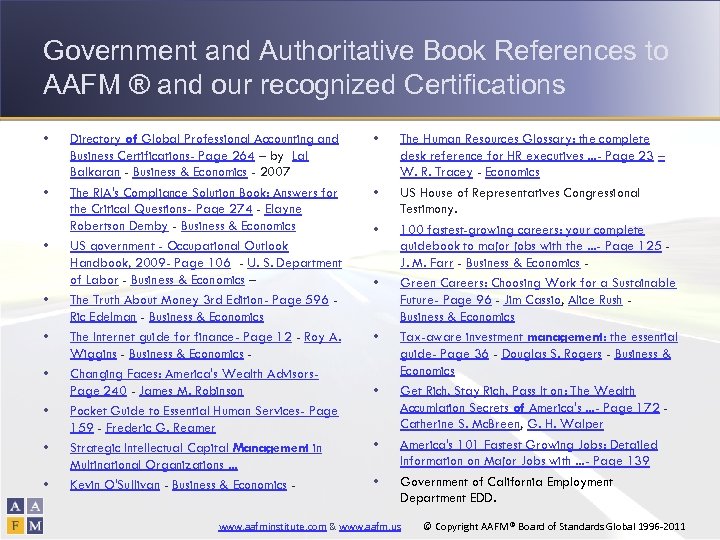
Task: Select US House of Representatives Congressional Testimony text
Action: tap(520, 201)
